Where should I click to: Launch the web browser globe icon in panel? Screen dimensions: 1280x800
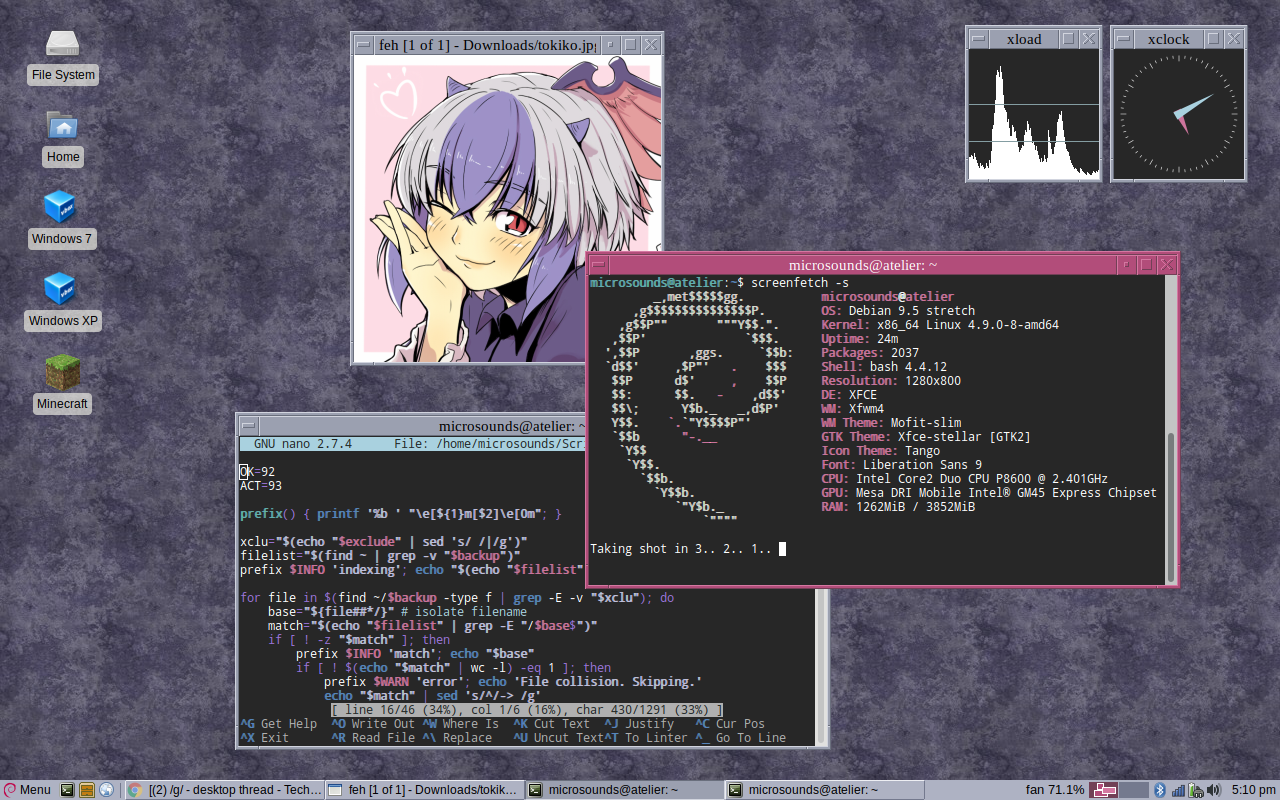coord(107,790)
